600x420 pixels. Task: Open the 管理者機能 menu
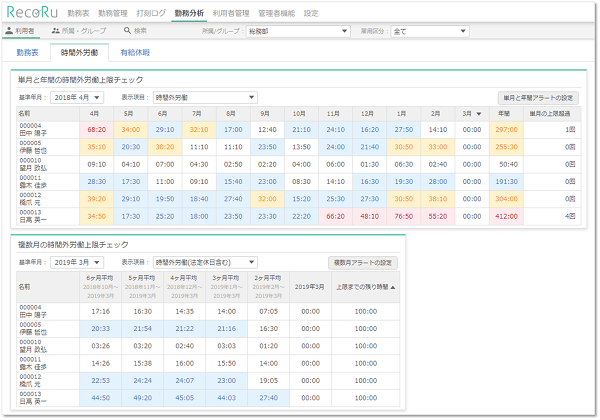[x=277, y=13]
